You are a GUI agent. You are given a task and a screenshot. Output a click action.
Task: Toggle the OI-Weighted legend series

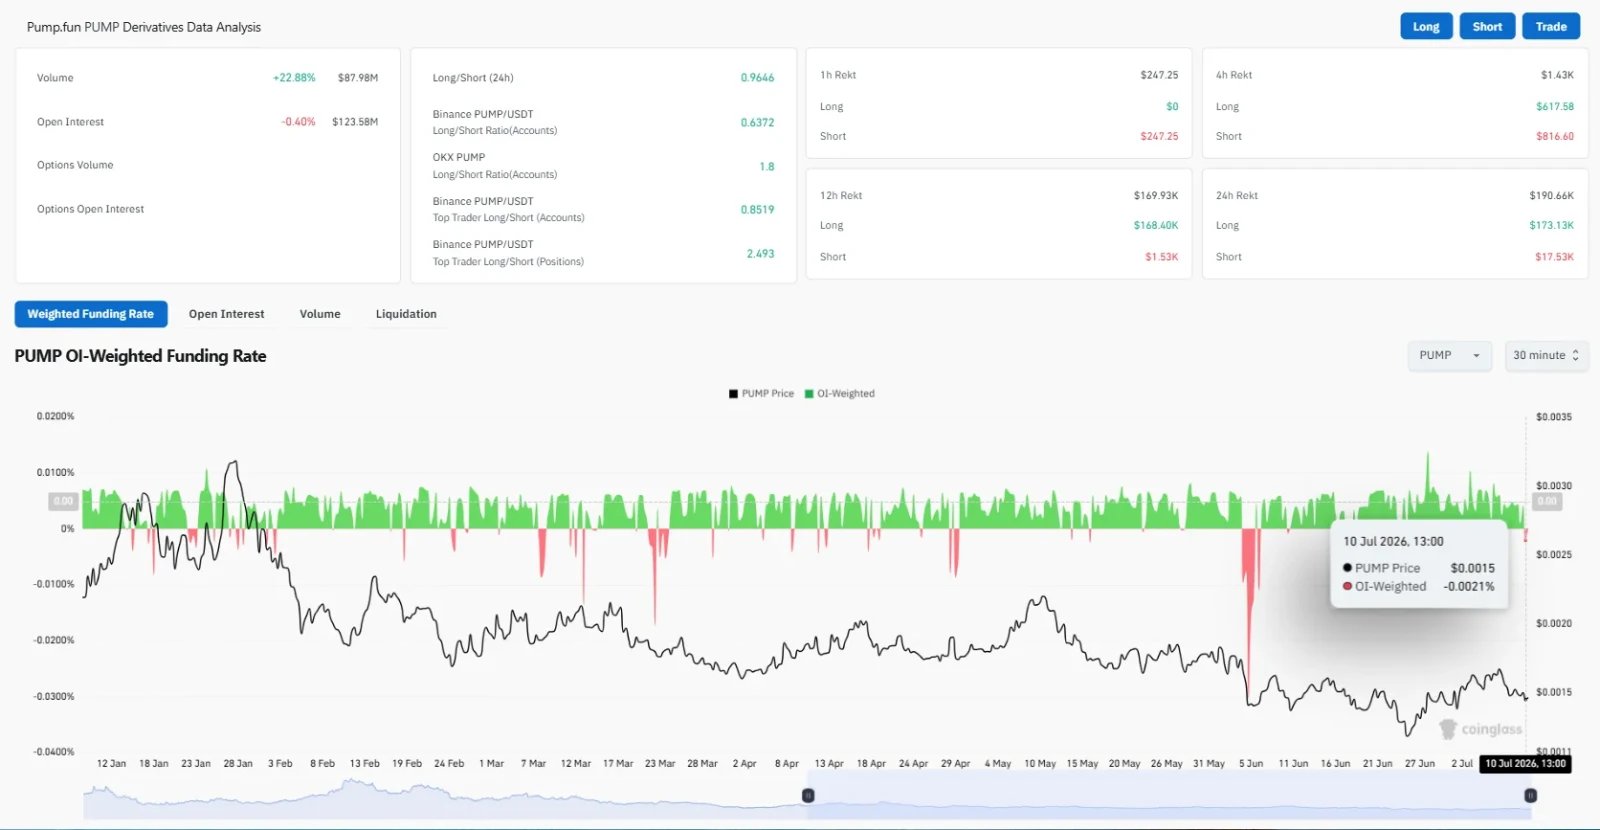[840, 394]
